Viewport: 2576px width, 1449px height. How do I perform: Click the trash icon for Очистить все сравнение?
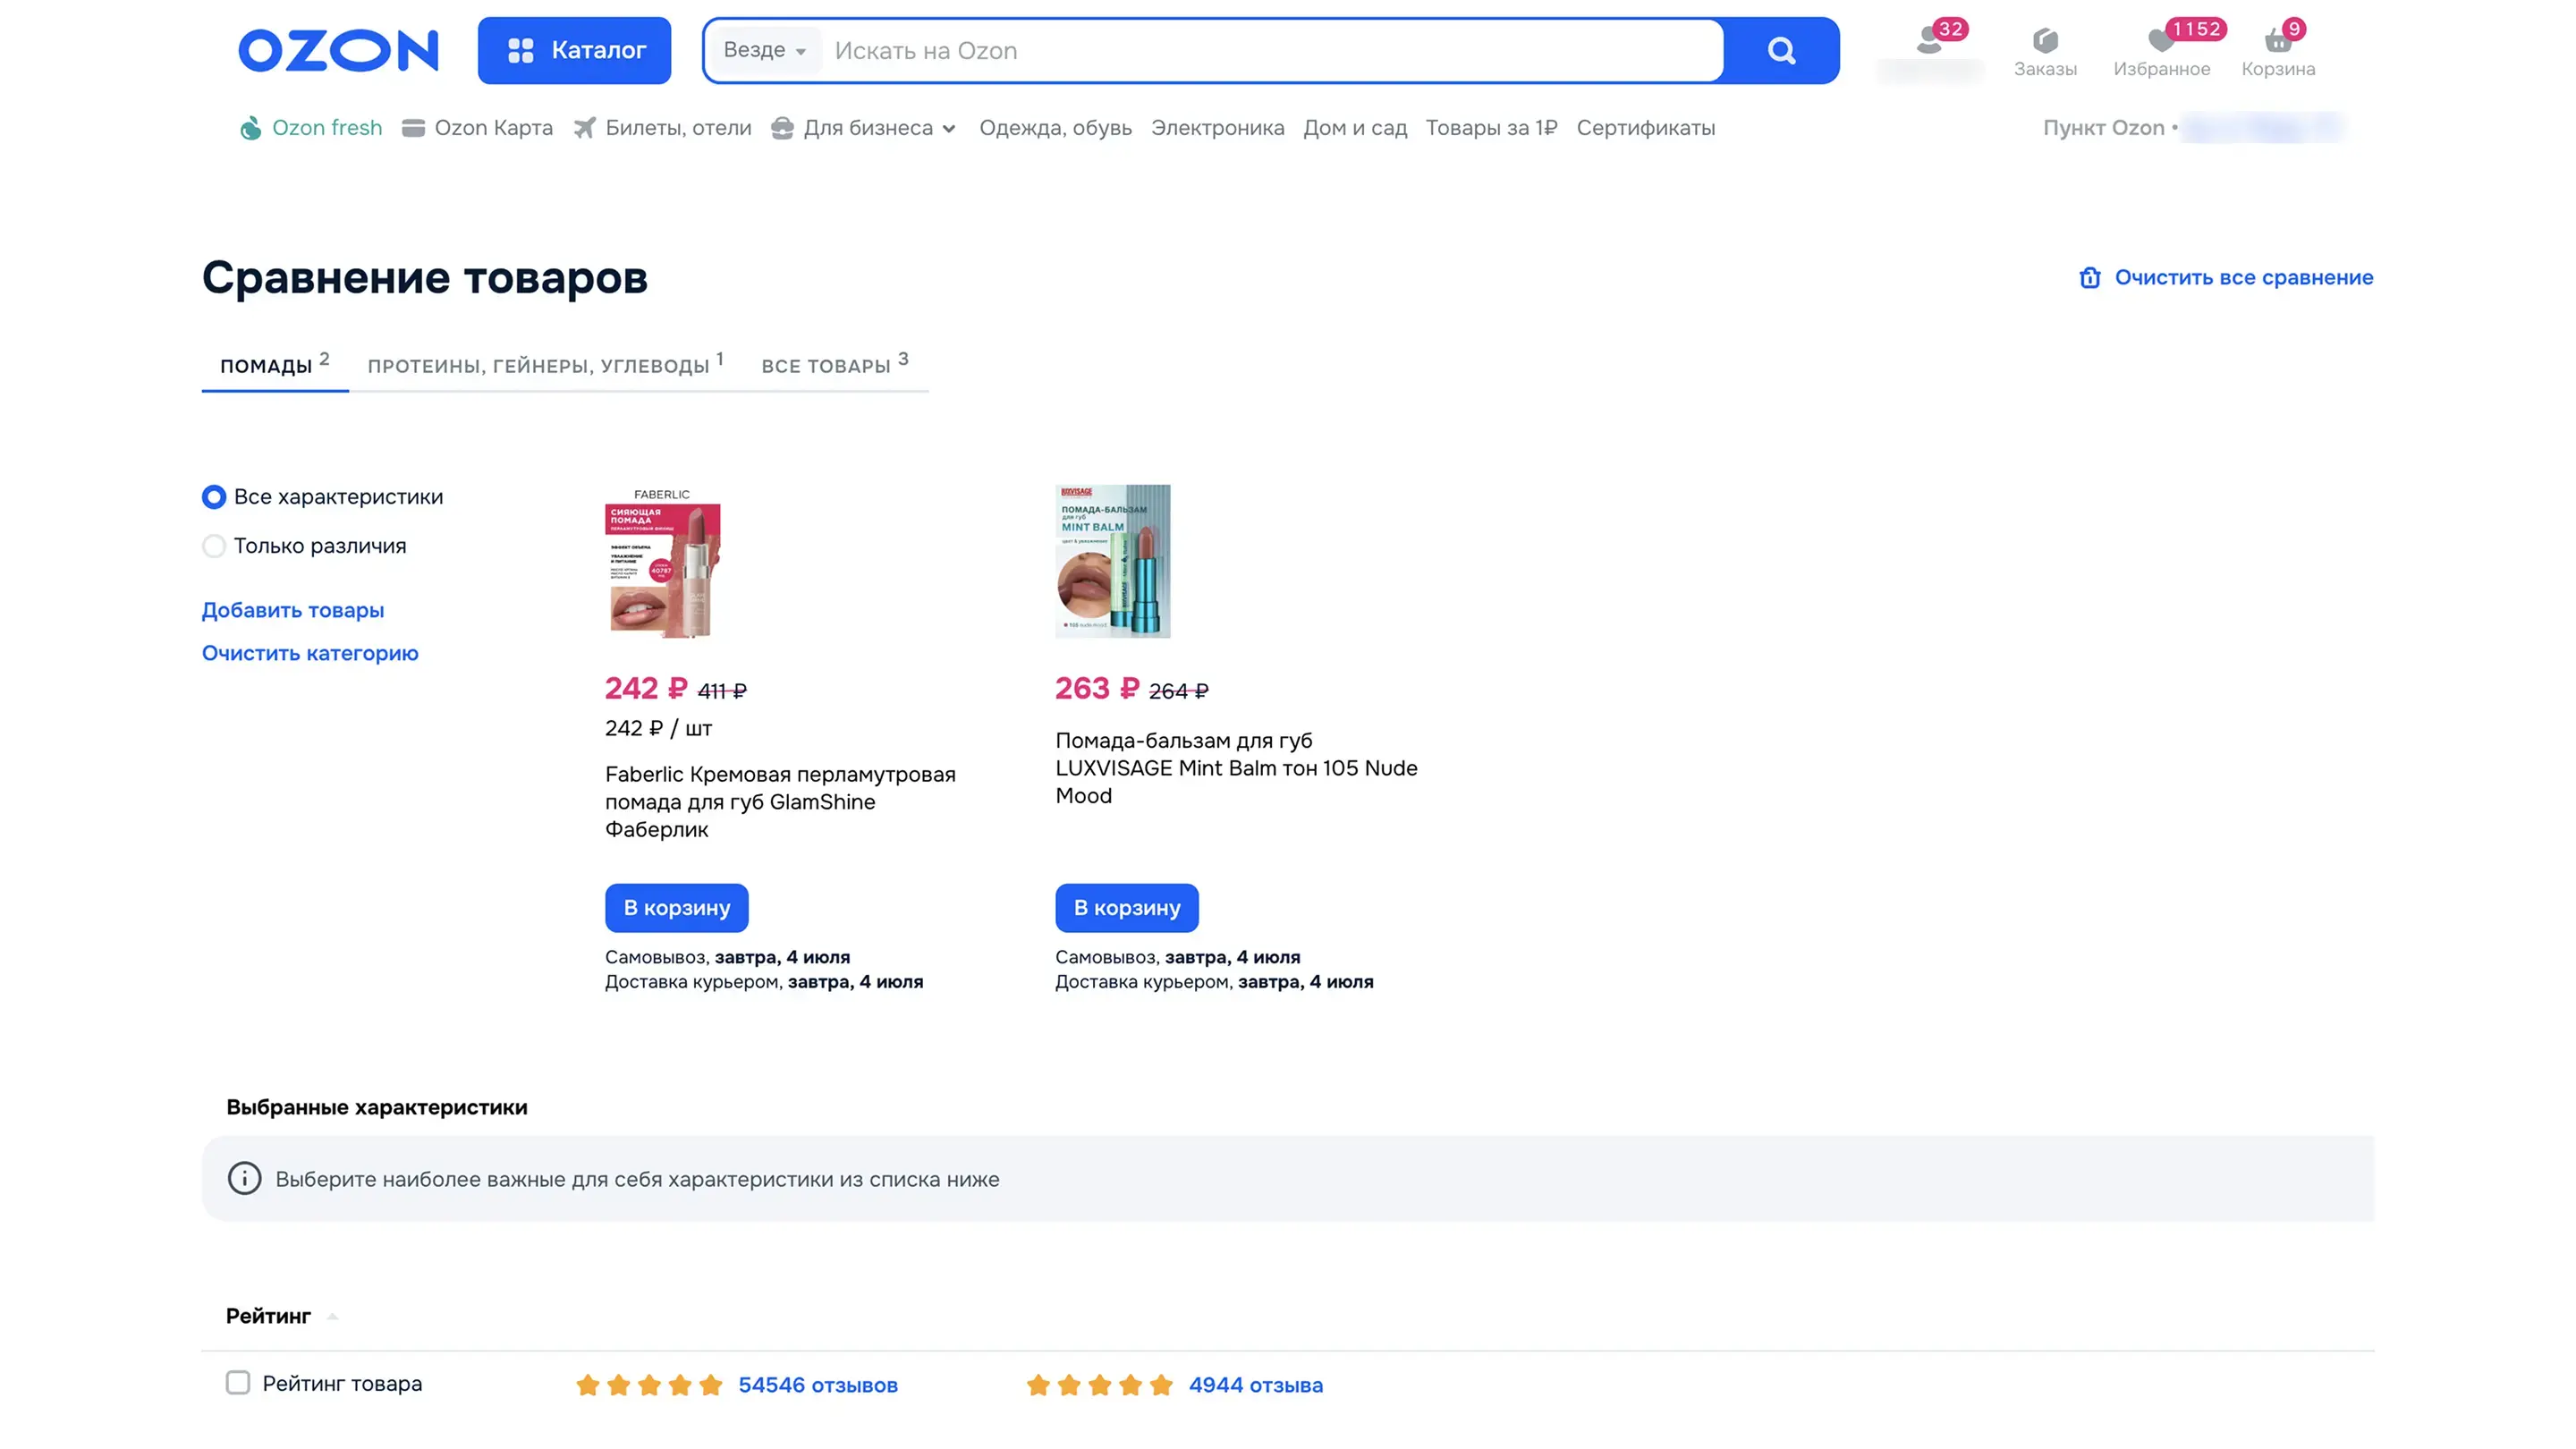2090,278
